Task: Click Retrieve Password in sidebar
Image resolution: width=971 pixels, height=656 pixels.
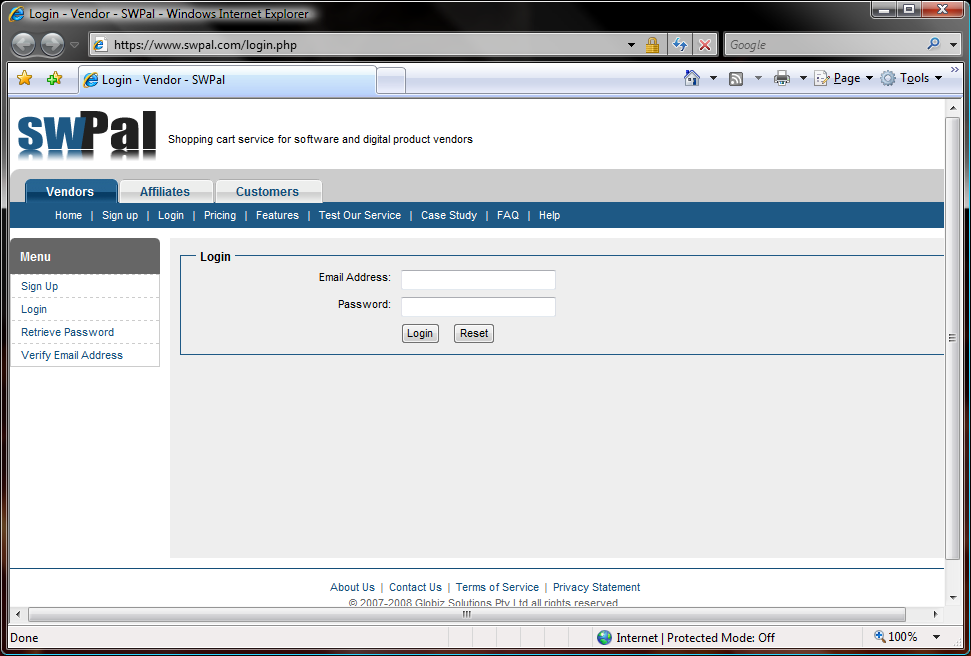Action: [67, 332]
